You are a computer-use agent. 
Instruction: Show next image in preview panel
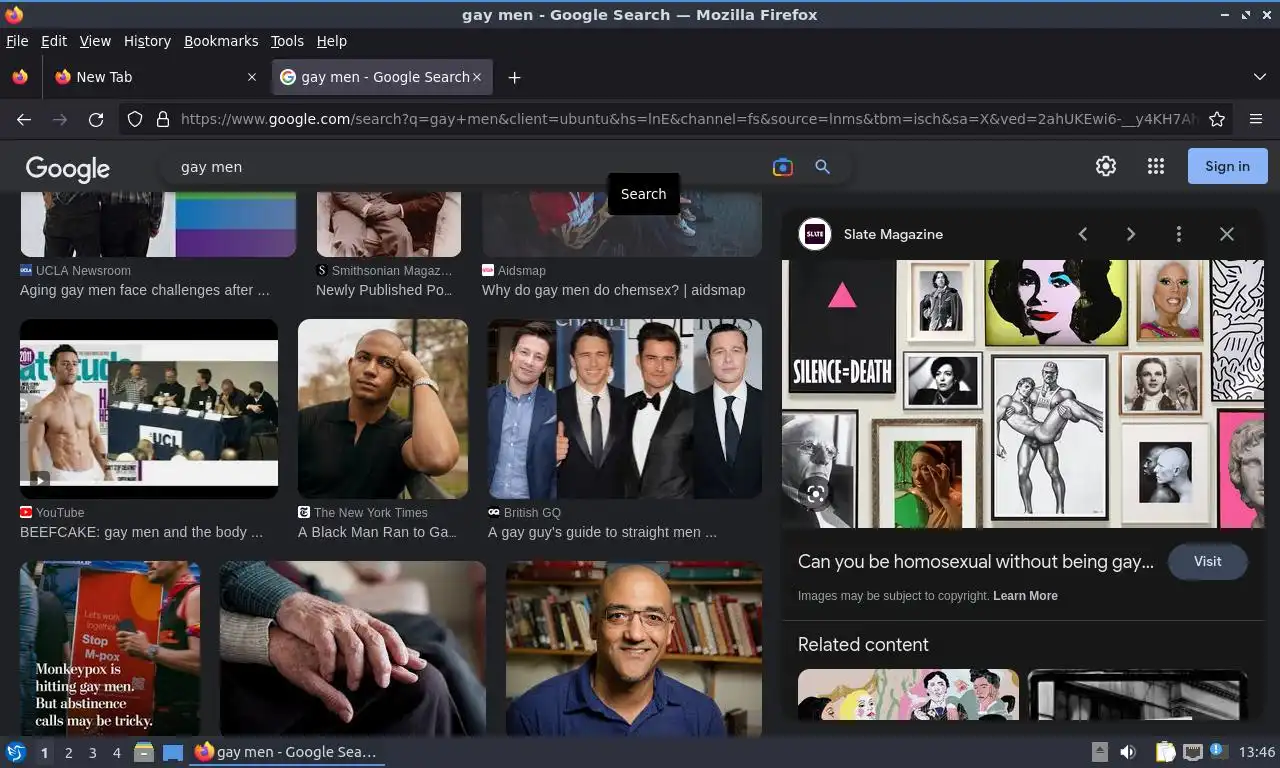1131,234
